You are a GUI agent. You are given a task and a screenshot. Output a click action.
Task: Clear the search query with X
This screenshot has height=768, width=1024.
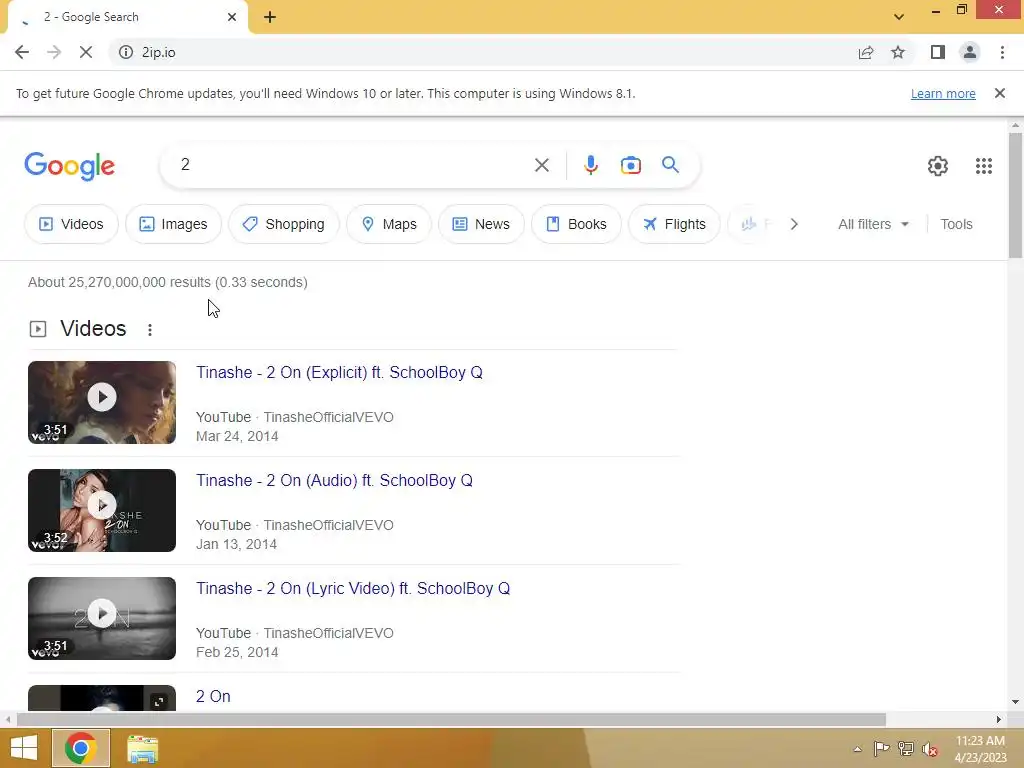[x=541, y=165]
